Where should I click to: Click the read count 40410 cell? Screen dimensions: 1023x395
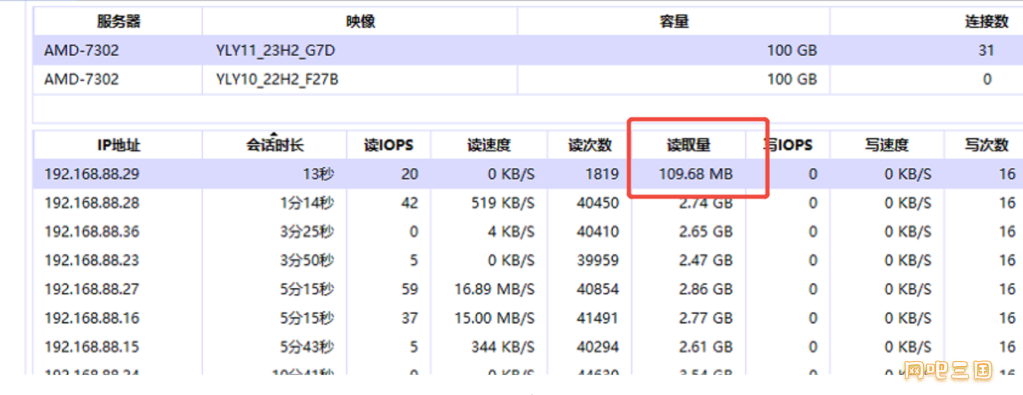tap(598, 232)
